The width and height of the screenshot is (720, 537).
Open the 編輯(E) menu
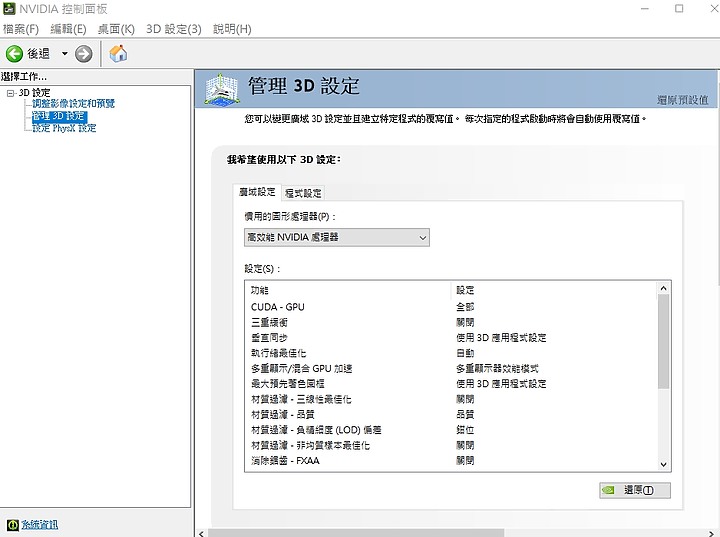pyautogui.click(x=68, y=29)
